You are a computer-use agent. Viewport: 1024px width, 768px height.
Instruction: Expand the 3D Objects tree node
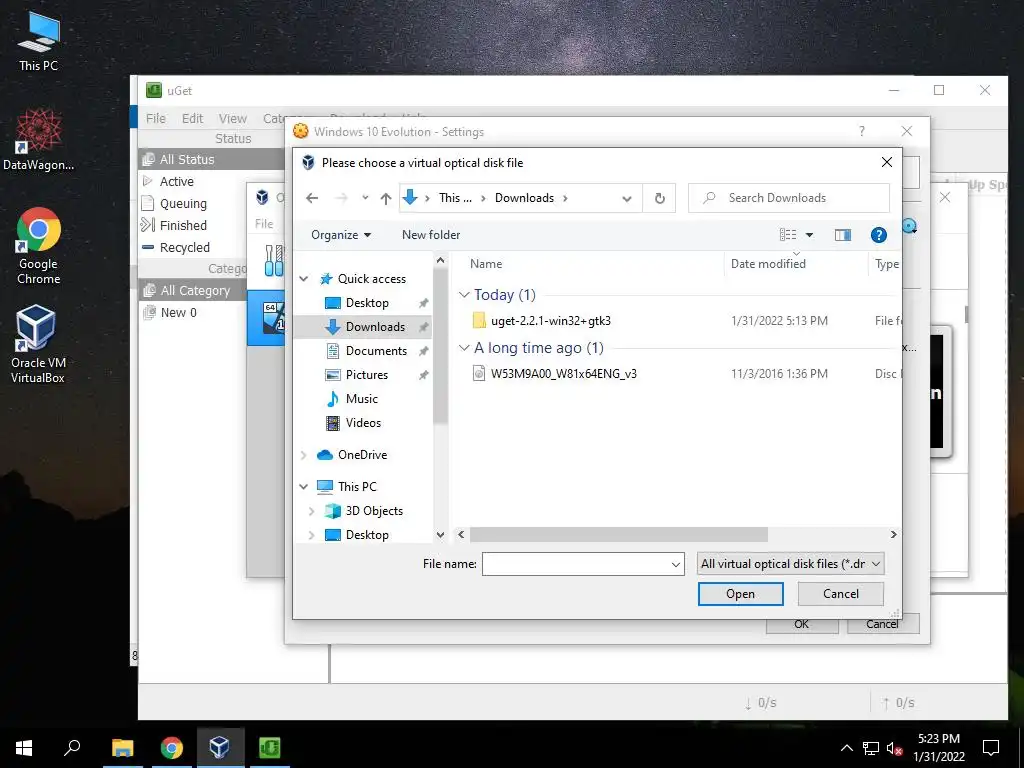tap(312, 511)
